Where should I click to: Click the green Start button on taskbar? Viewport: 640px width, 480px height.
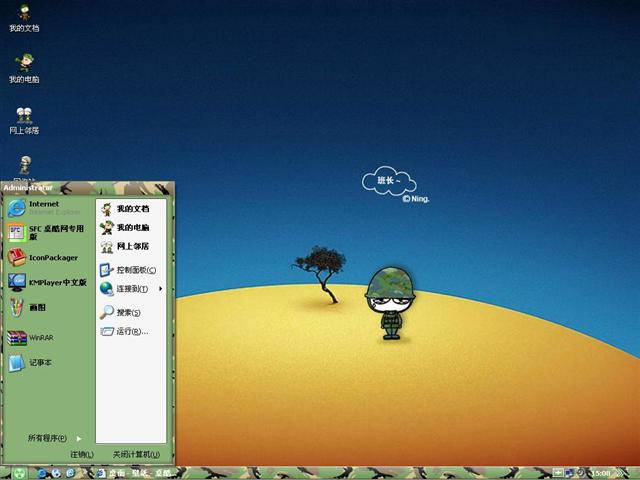(18, 473)
